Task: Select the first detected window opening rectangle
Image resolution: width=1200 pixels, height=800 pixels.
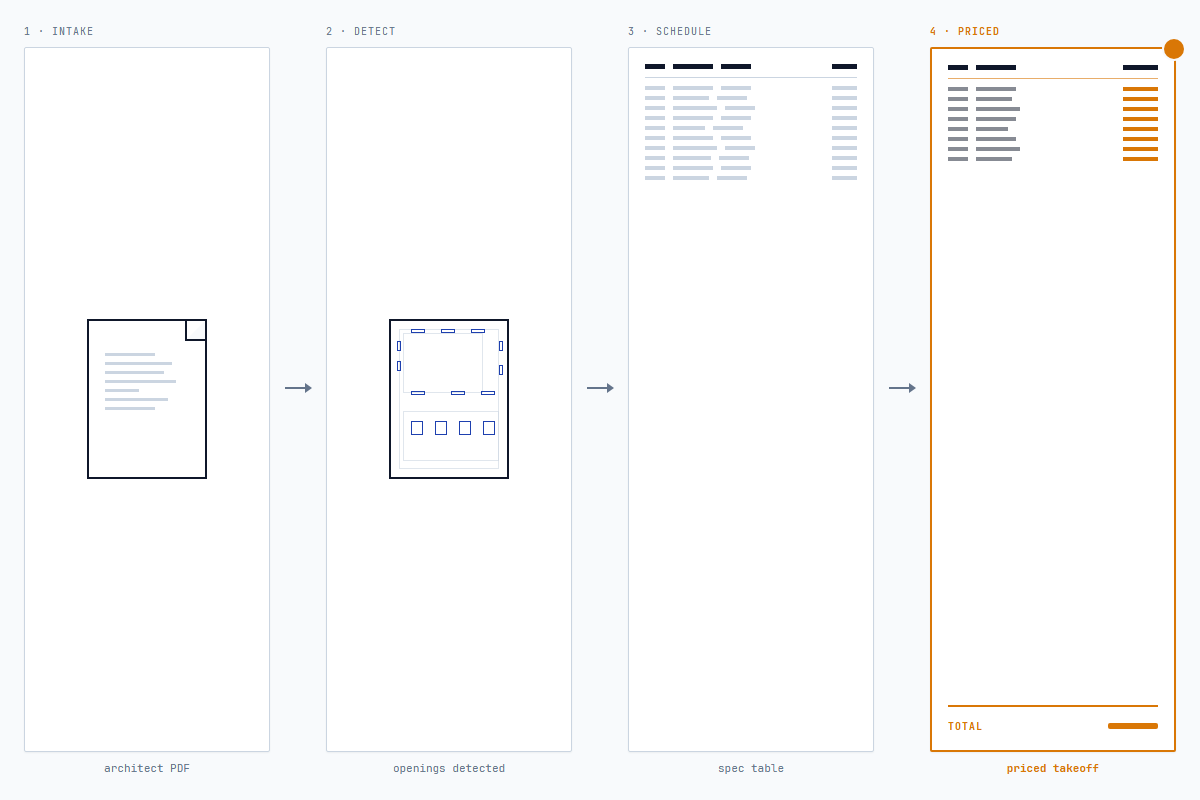Action: click(x=418, y=331)
